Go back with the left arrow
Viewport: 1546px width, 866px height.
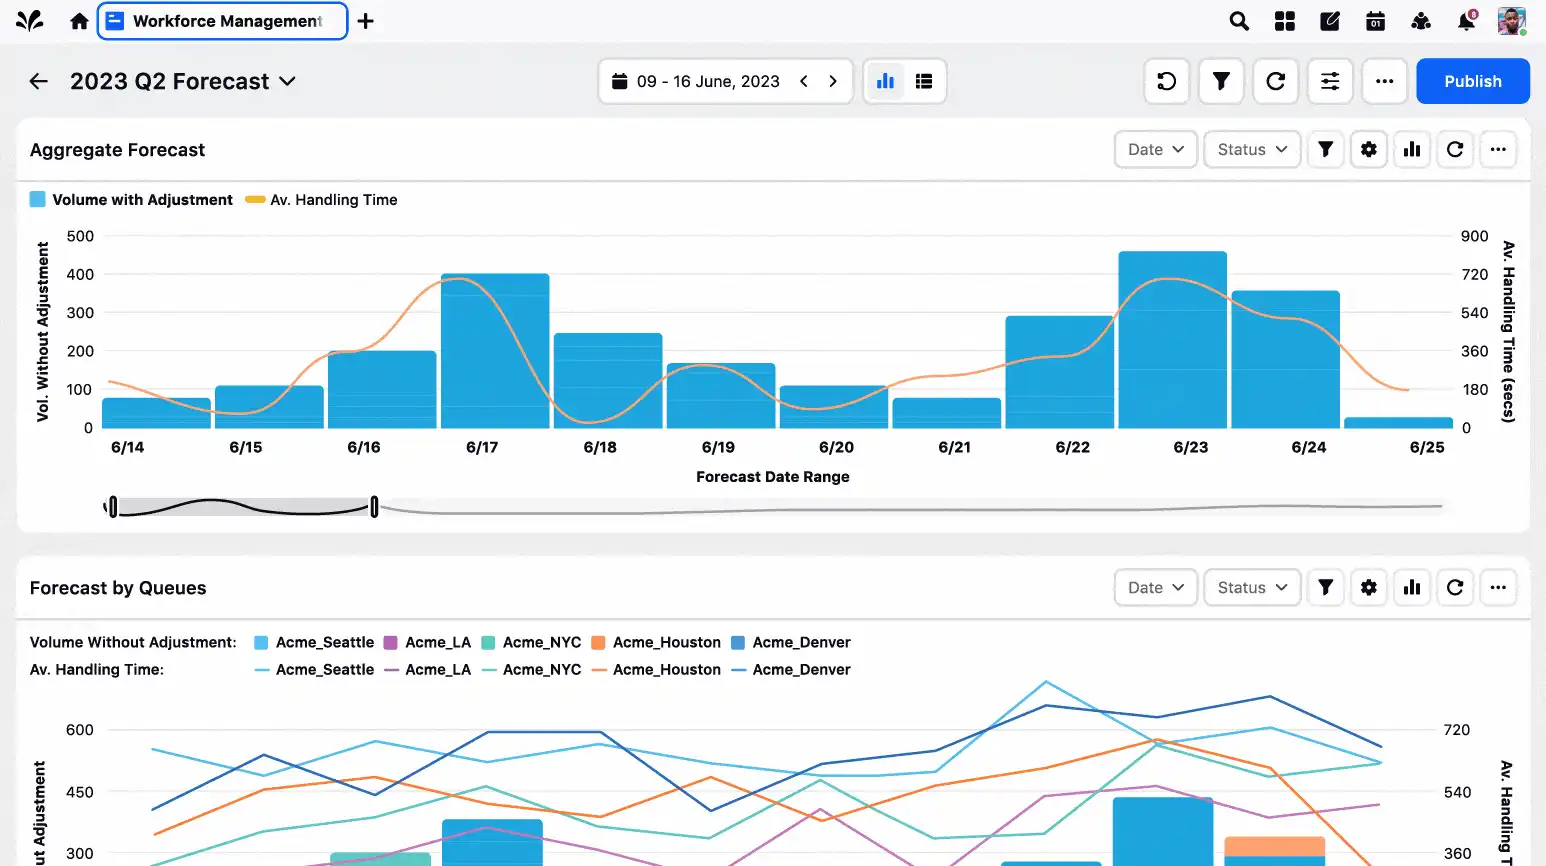pyautogui.click(x=39, y=81)
